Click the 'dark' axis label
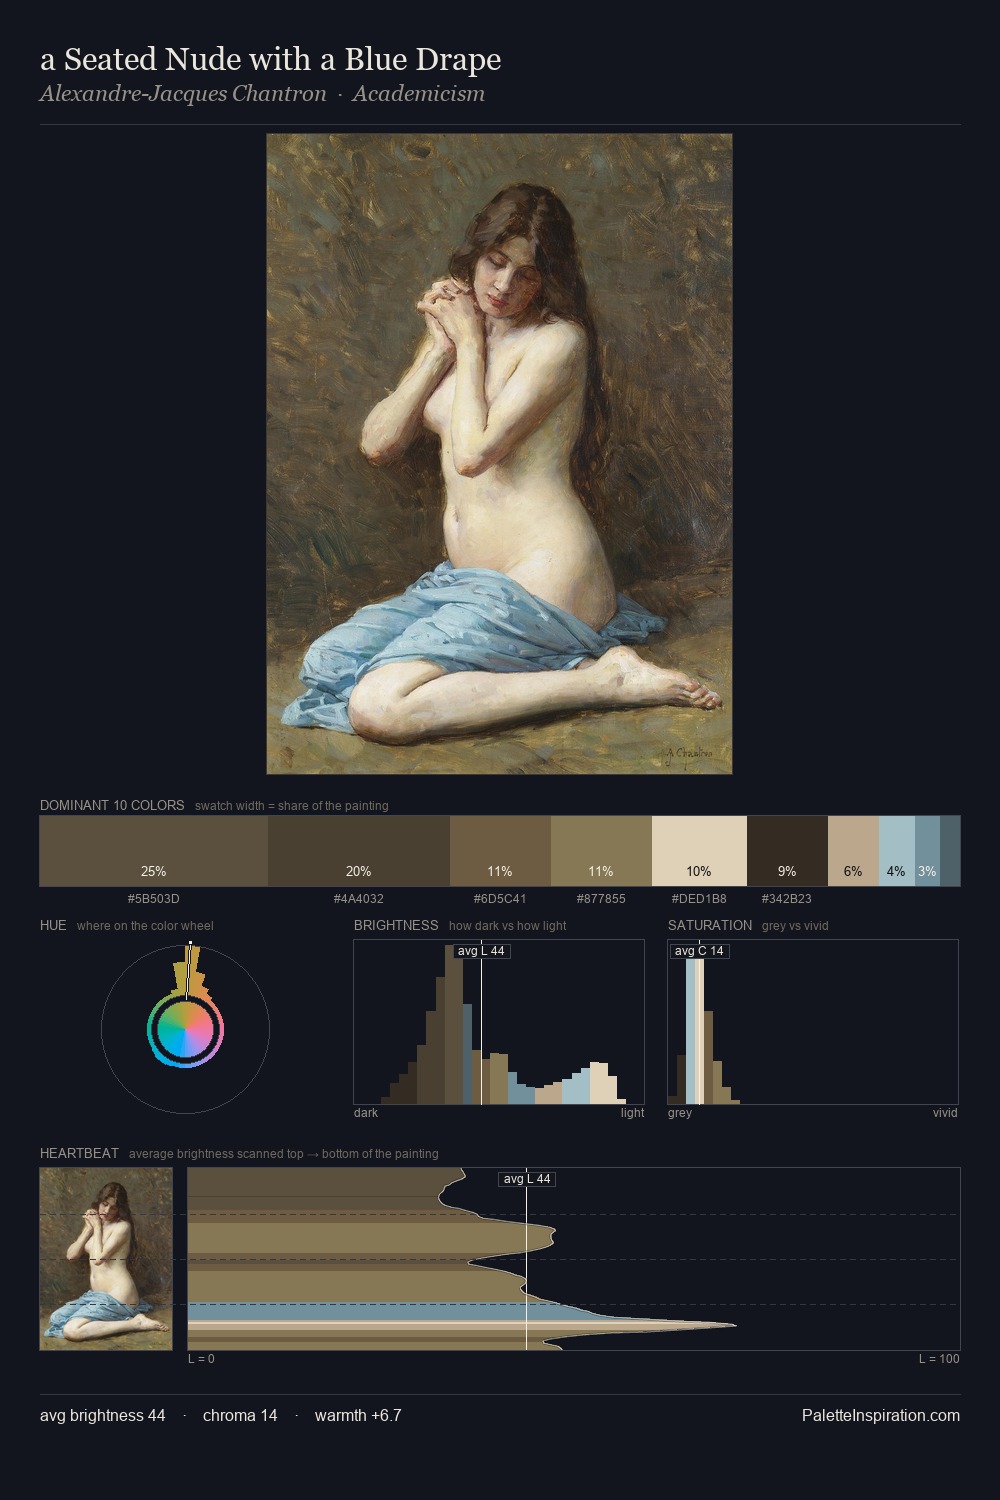Image resolution: width=1000 pixels, height=1500 pixels. 366,1113
